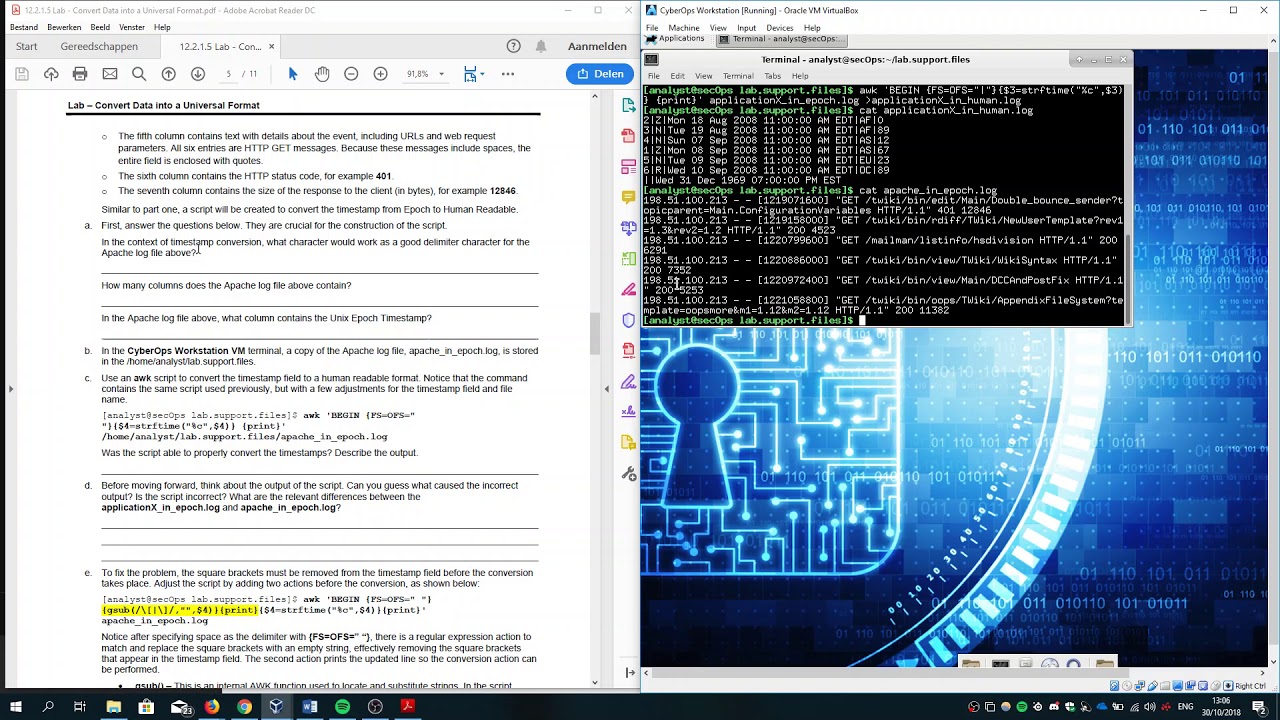Open File menu in VirtualBox window

pyautogui.click(x=652, y=28)
